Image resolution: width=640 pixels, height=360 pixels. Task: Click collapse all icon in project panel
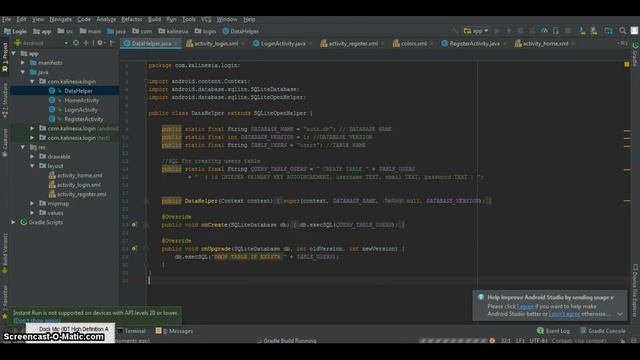point(86,43)
